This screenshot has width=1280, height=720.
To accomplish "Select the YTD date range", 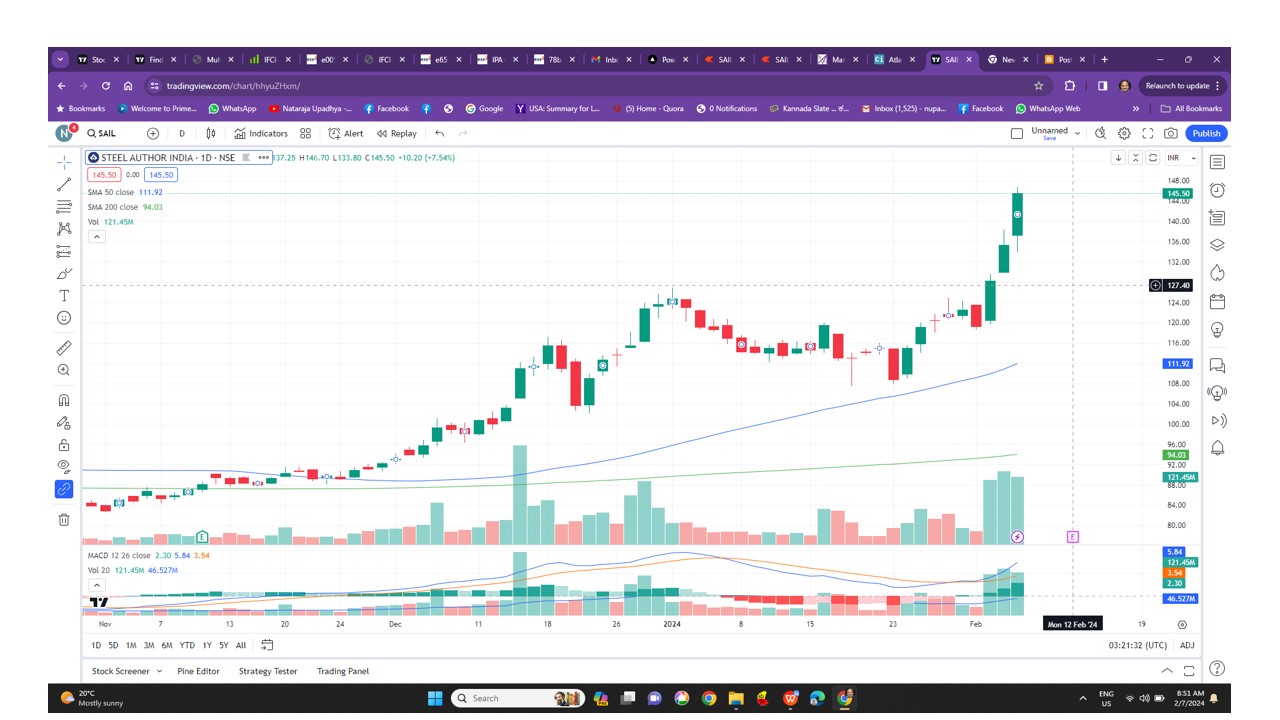I will coord(187,645).
